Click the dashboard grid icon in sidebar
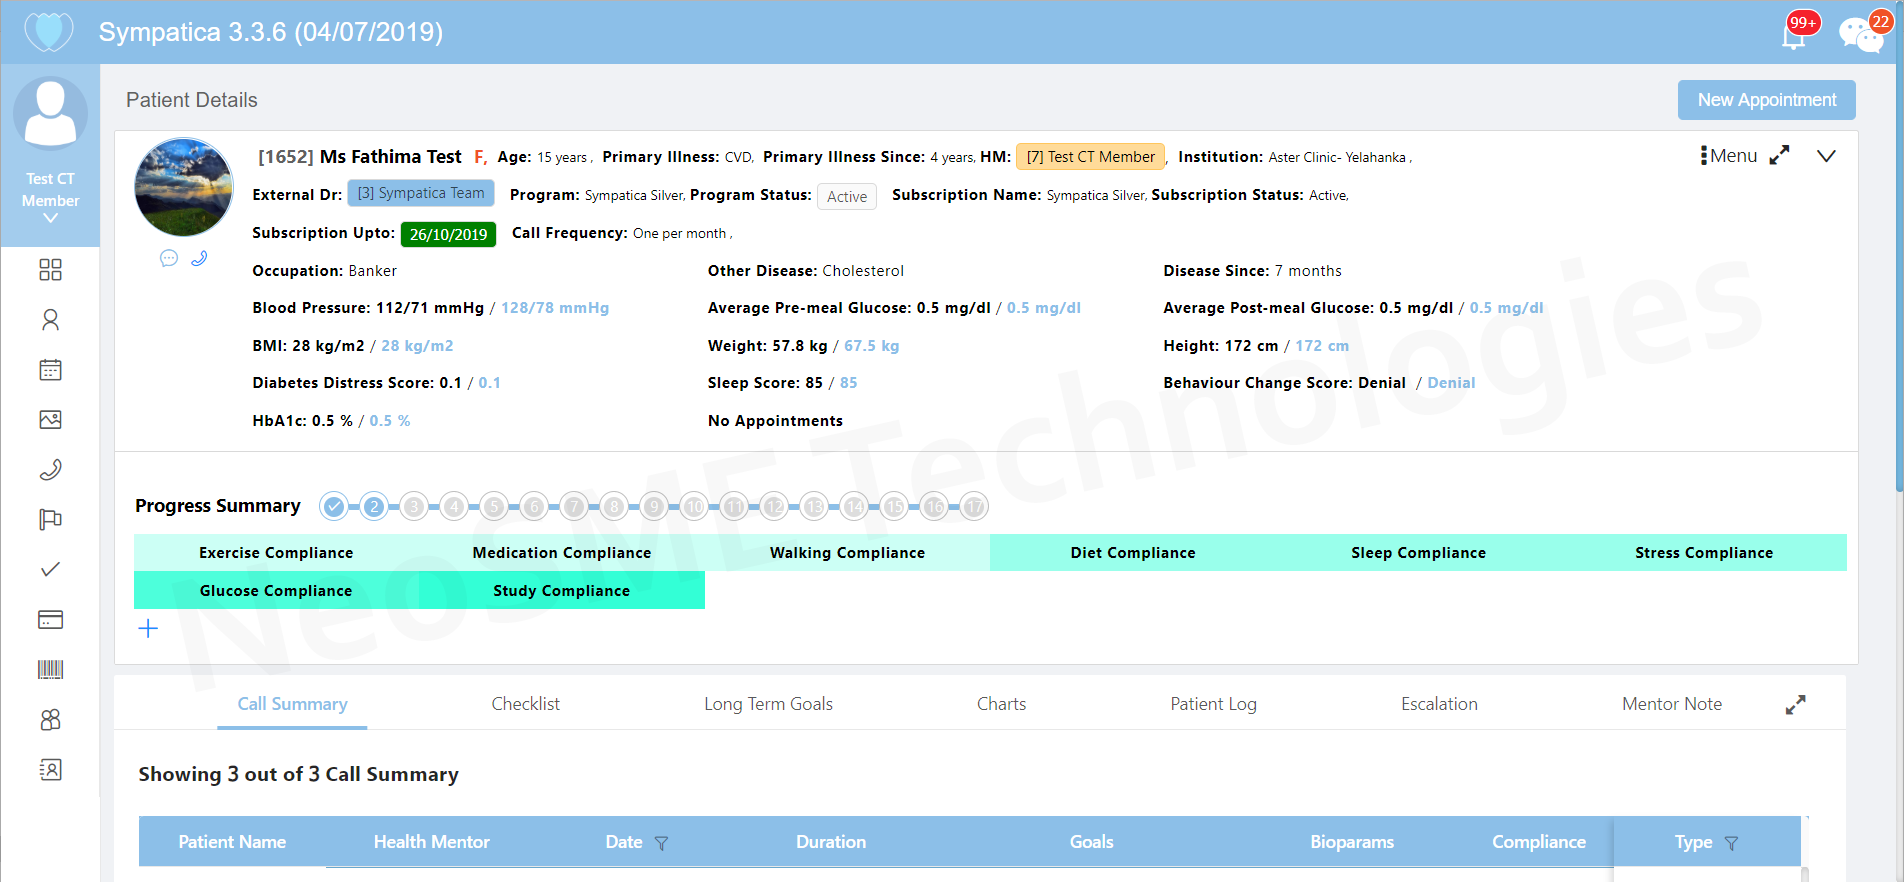 pyautogui.click(x=50, y=270)
